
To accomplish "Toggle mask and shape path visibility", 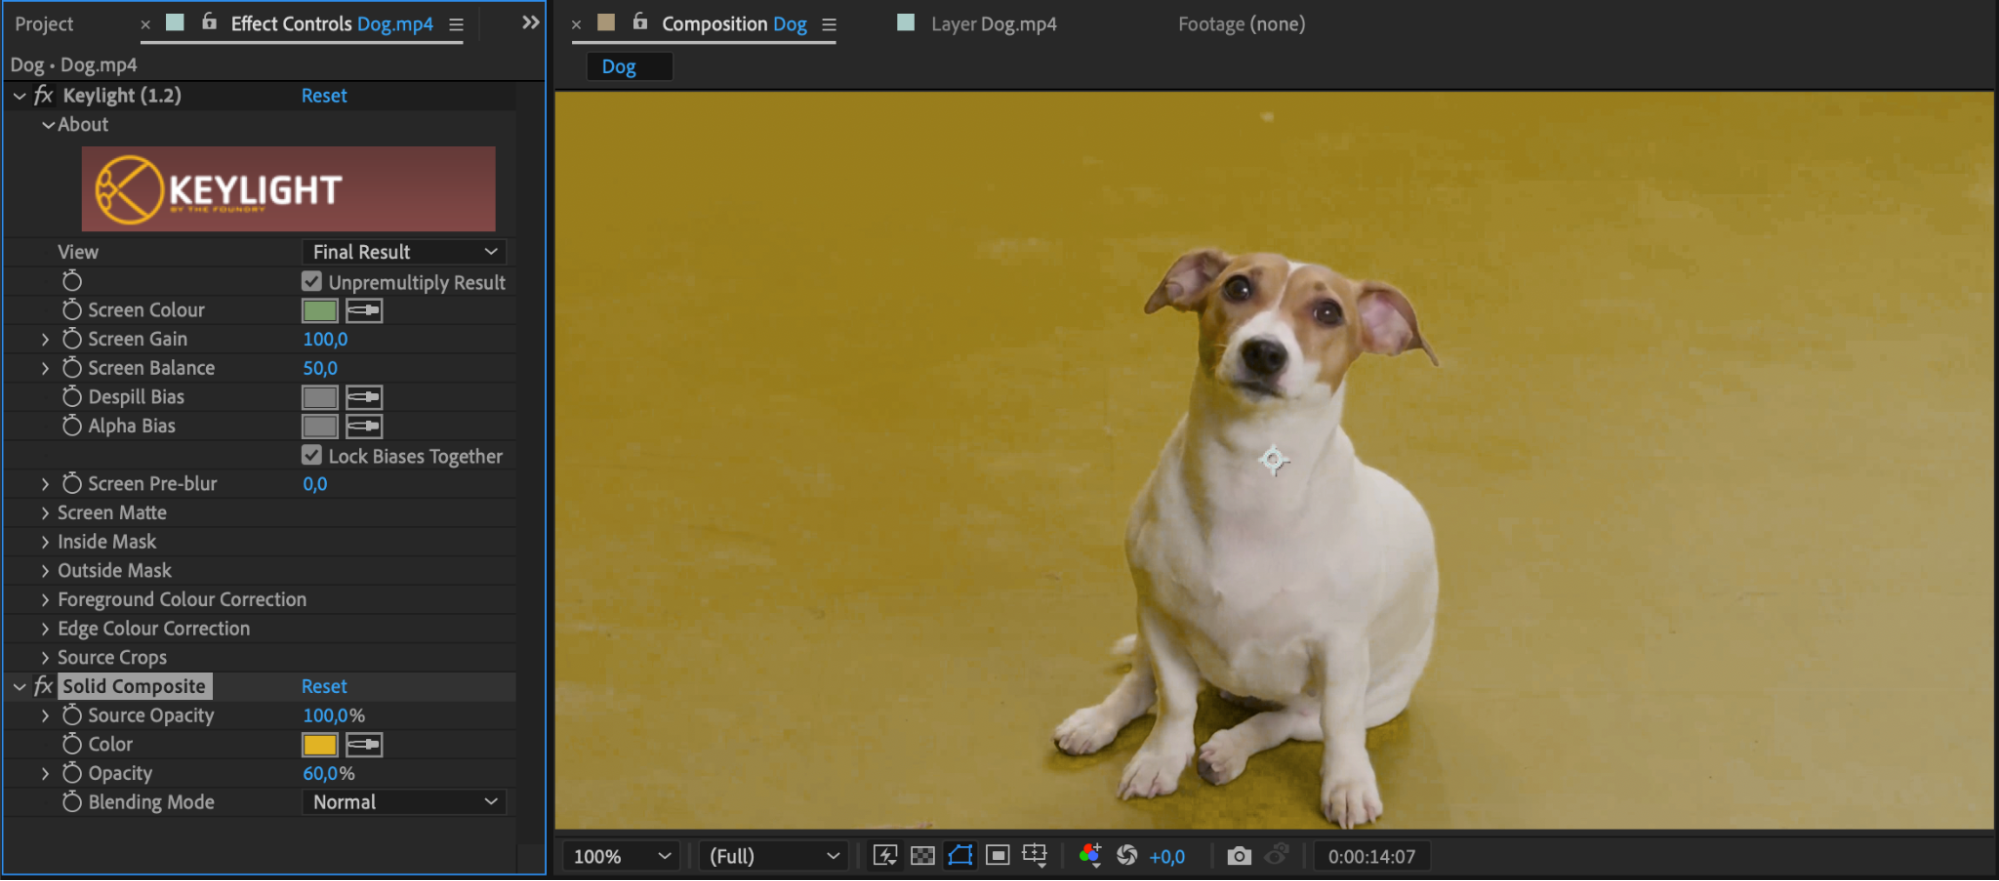I will point(960,856).
